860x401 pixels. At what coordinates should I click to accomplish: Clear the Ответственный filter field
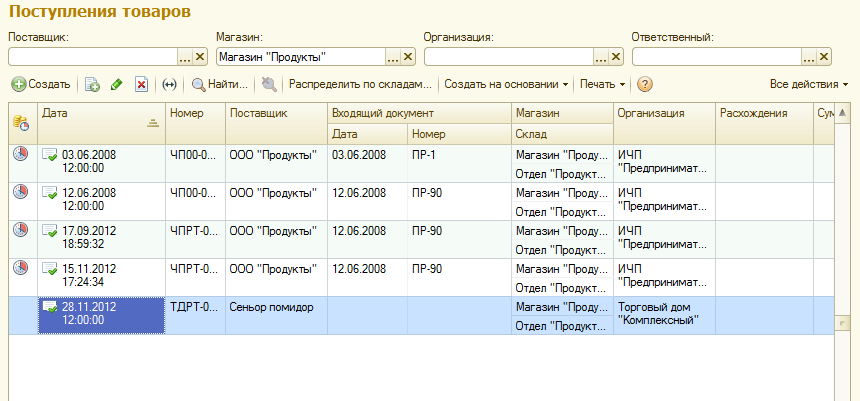point(824,57)
